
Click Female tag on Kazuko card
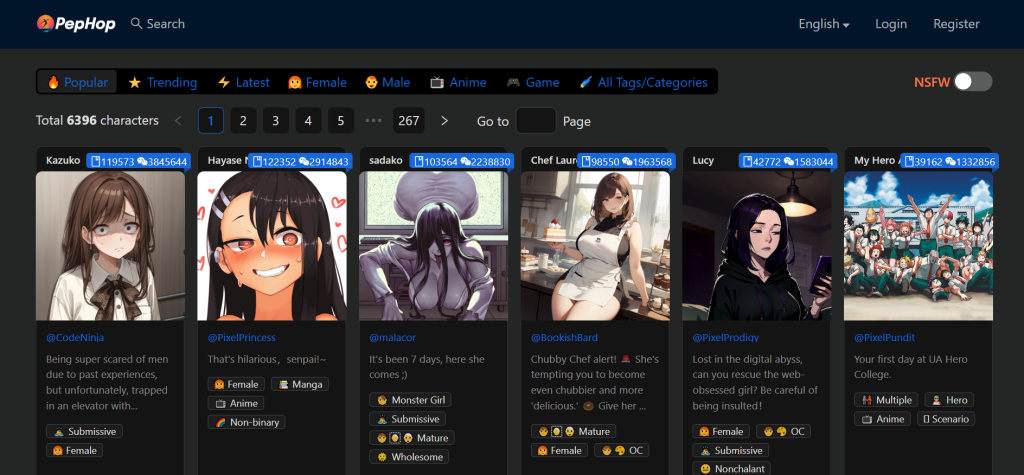click(74, 450)
